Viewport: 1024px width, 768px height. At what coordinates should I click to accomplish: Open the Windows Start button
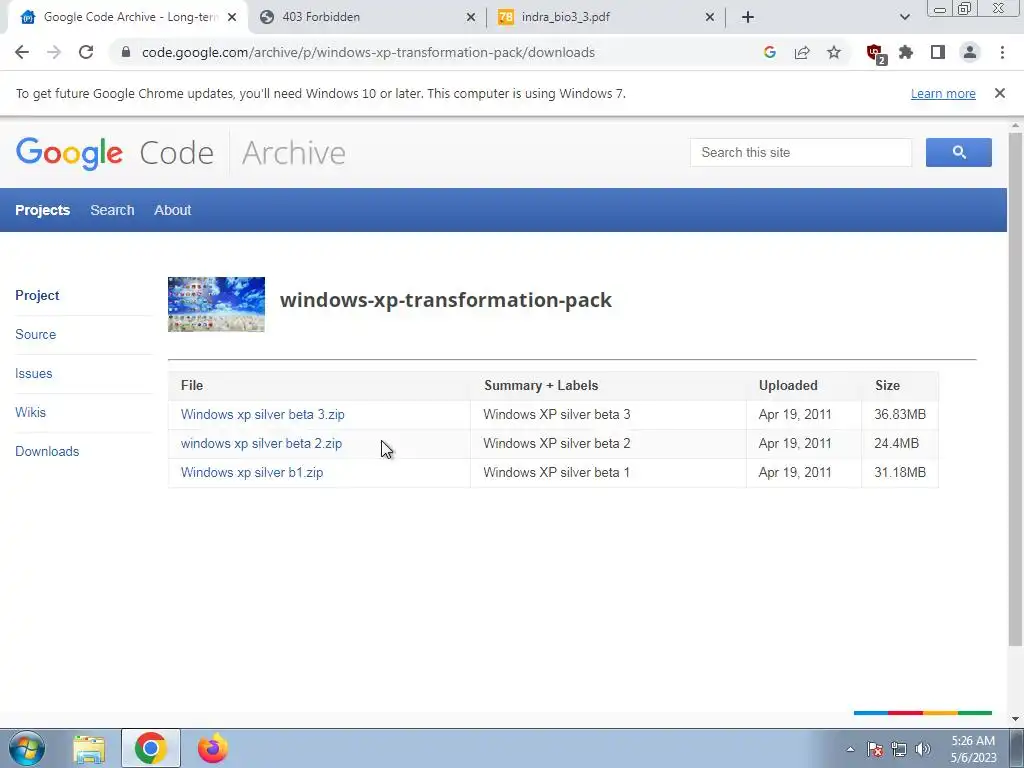(27, 748)
